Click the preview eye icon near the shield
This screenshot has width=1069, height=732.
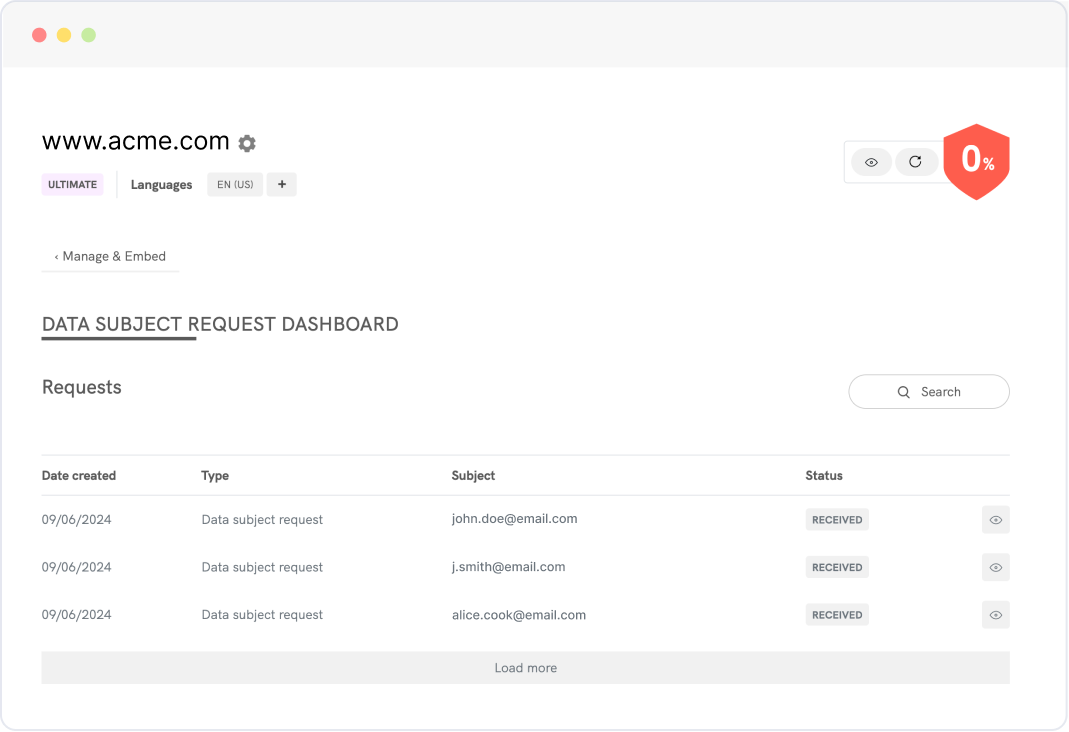871,162
